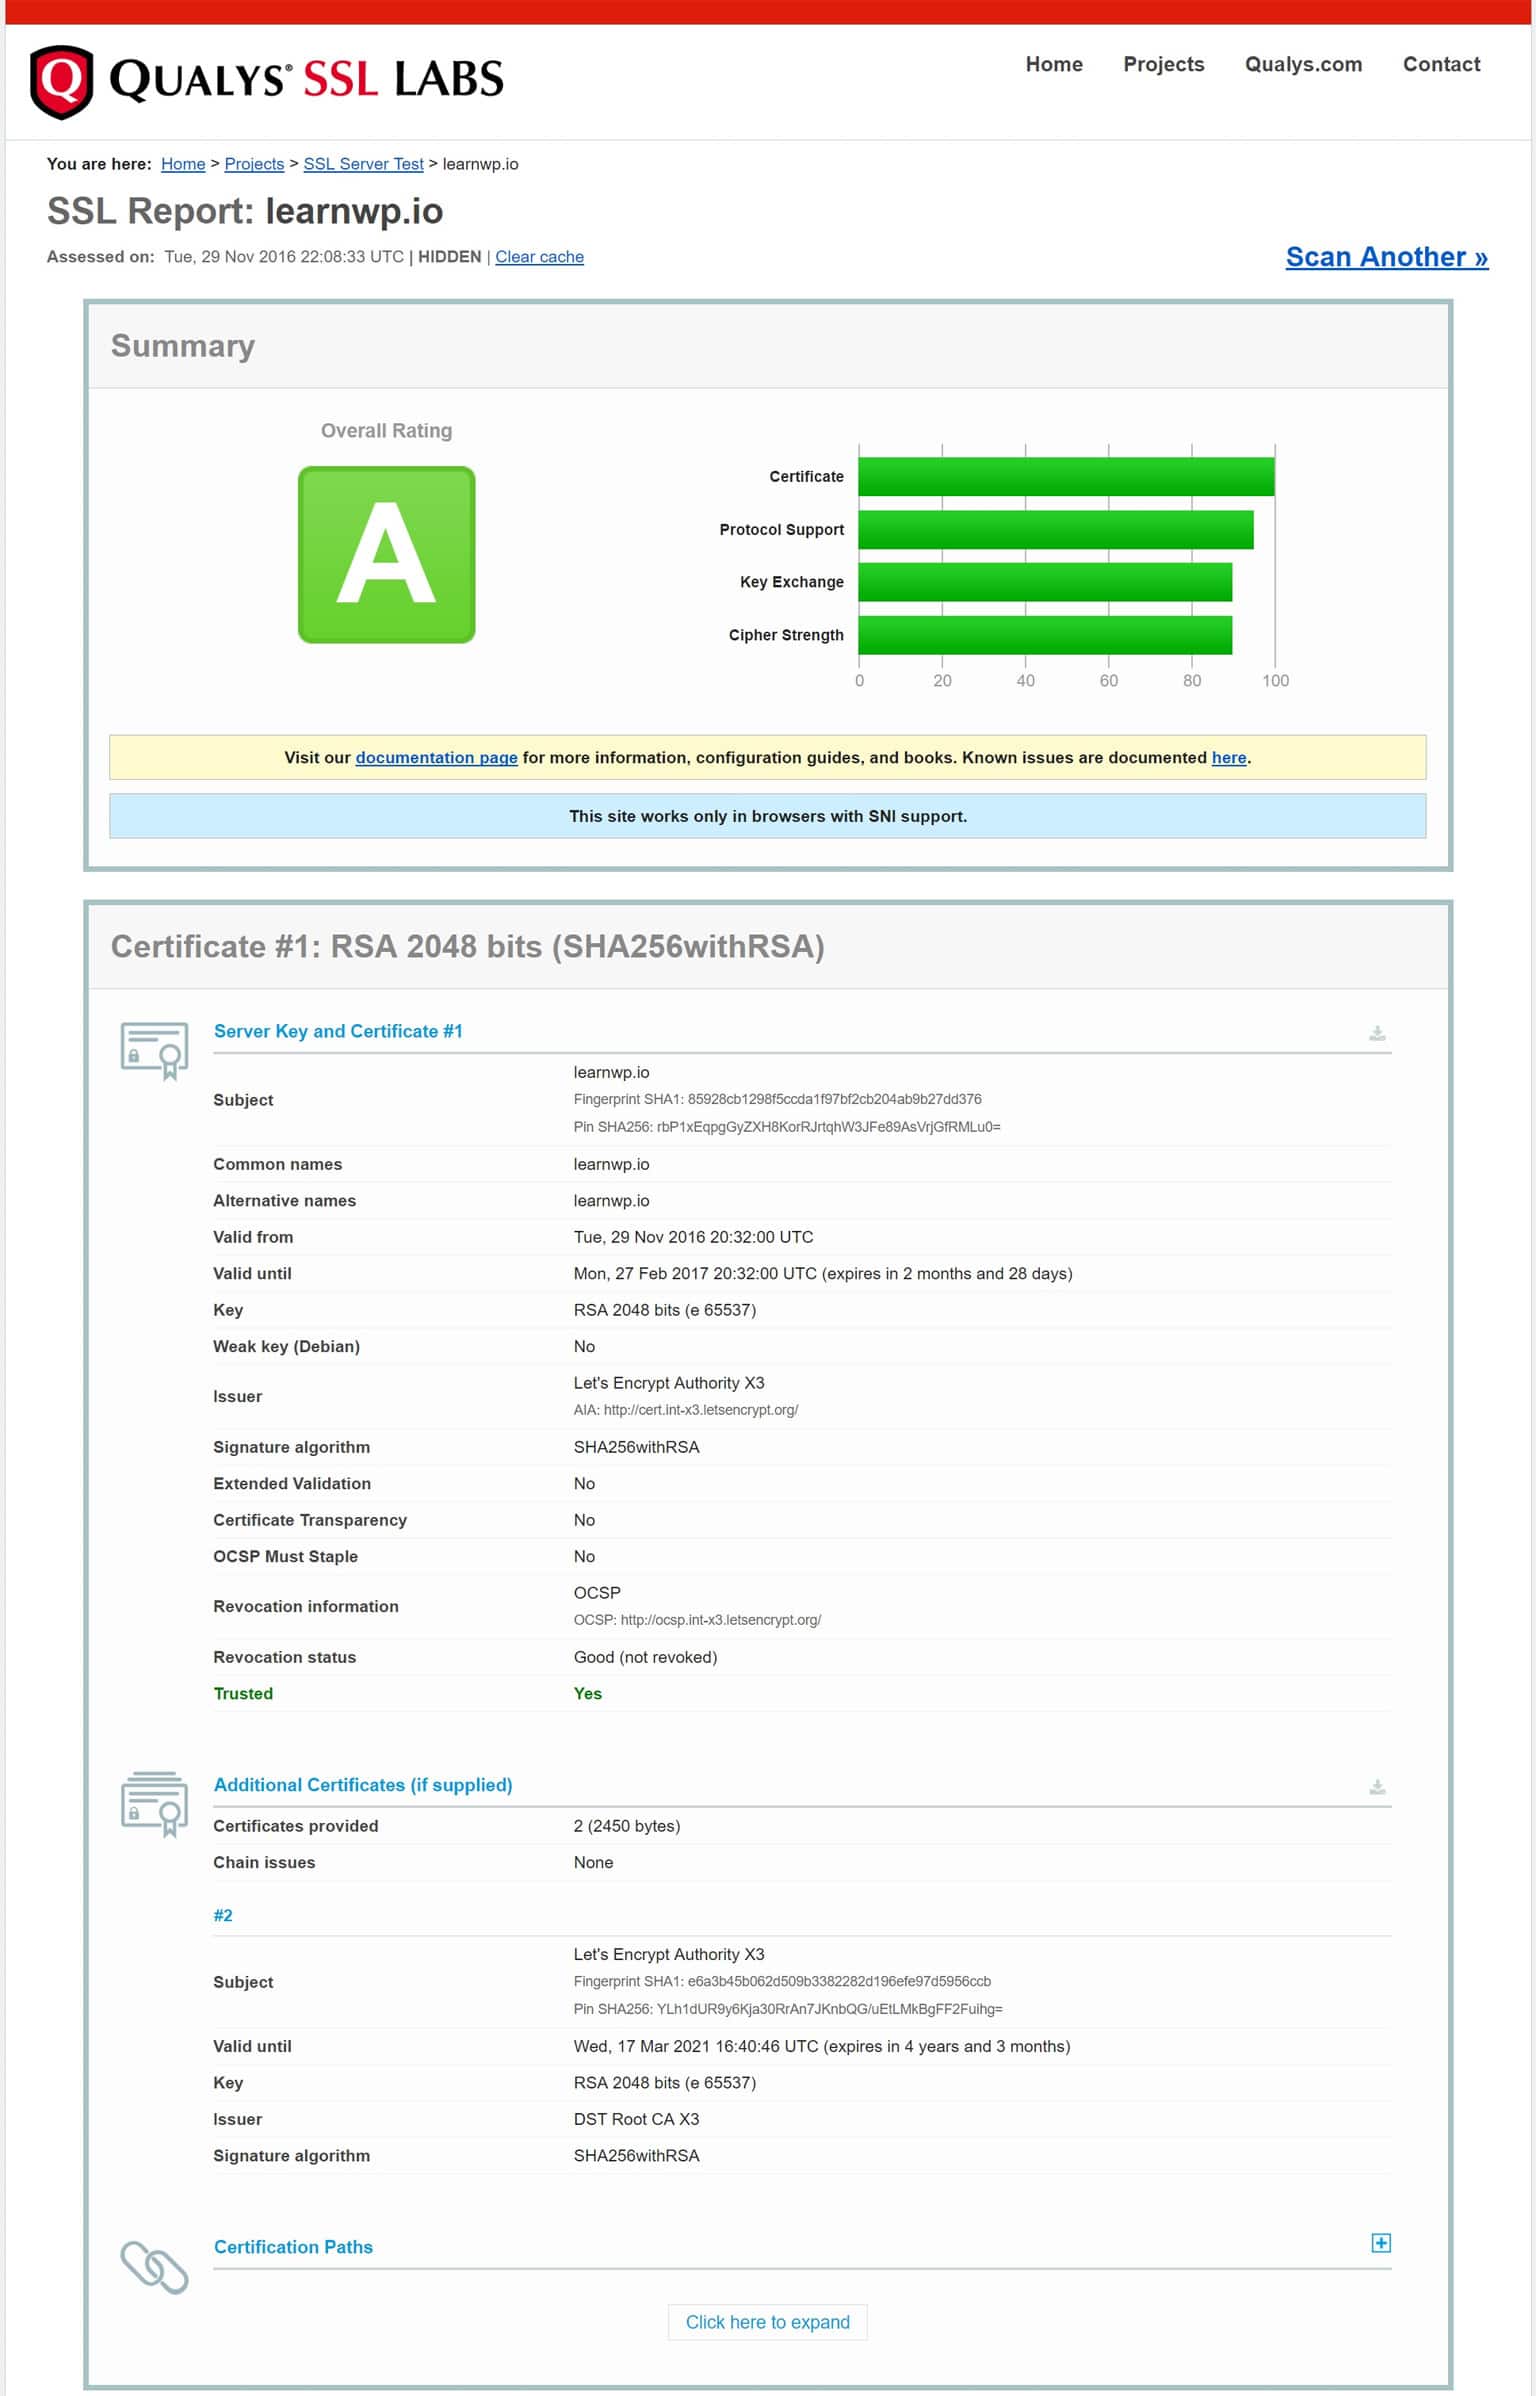Click the 'Extended Validation' row label

(x=292, y=1484)
